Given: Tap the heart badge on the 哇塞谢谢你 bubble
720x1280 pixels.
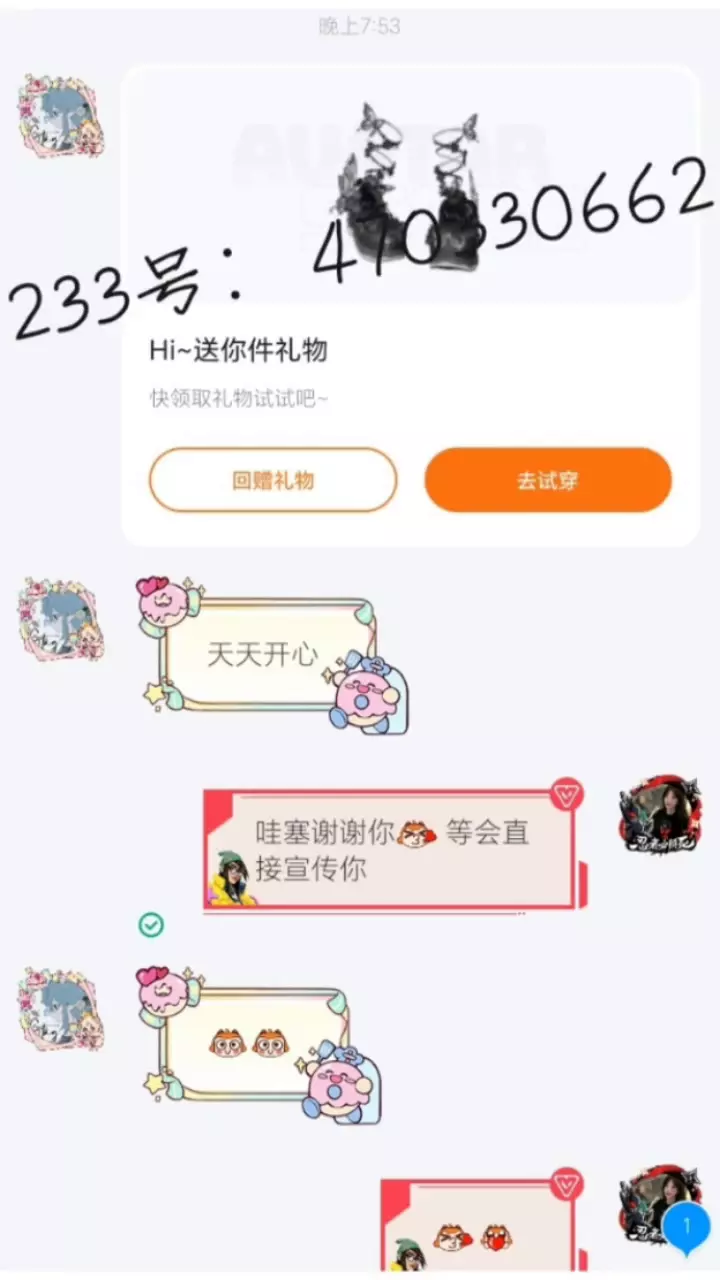Looking at the screenshot, I should 567,795.
